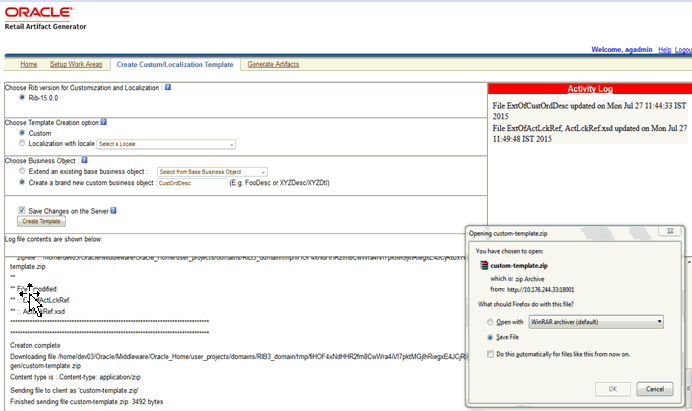Click the custom business object name field
692x411 pixels.
[x=192, y=183]
